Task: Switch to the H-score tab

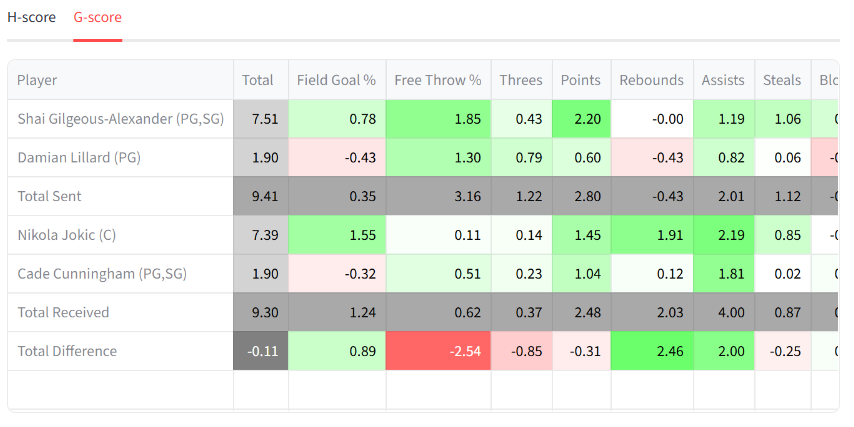Action: tap(32, 18)
